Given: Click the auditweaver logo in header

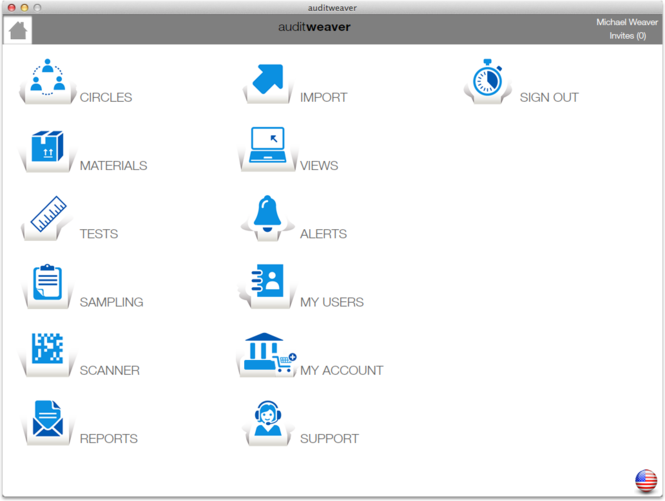Looking at the screenshot, I should (x=314, y=27).
